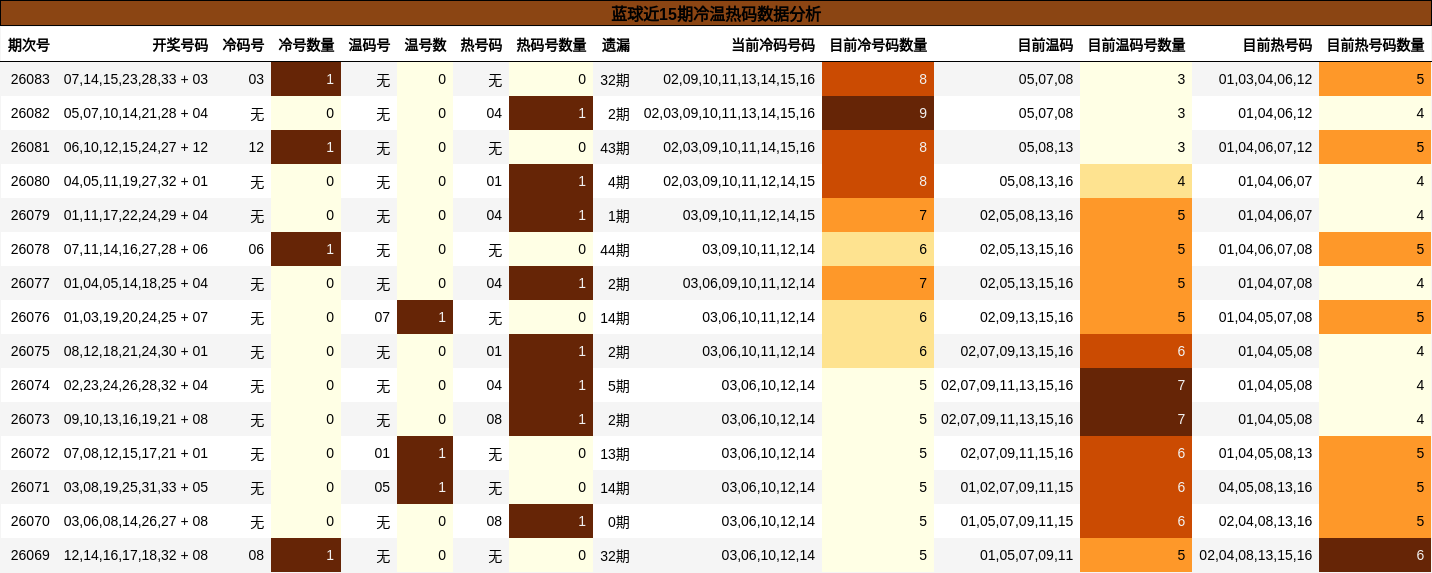Click the dark brown cold count 9 cell
Viewport: 1432px width, 573px height.
(878, 113)
